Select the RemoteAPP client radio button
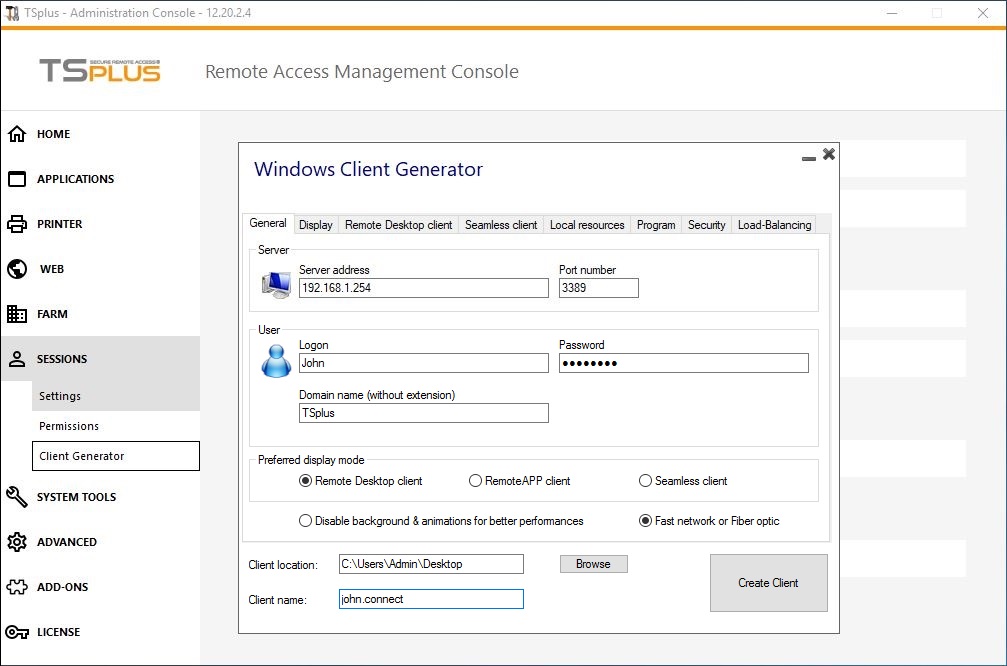This screenshot has height=666, width=1007. point(476,481)
